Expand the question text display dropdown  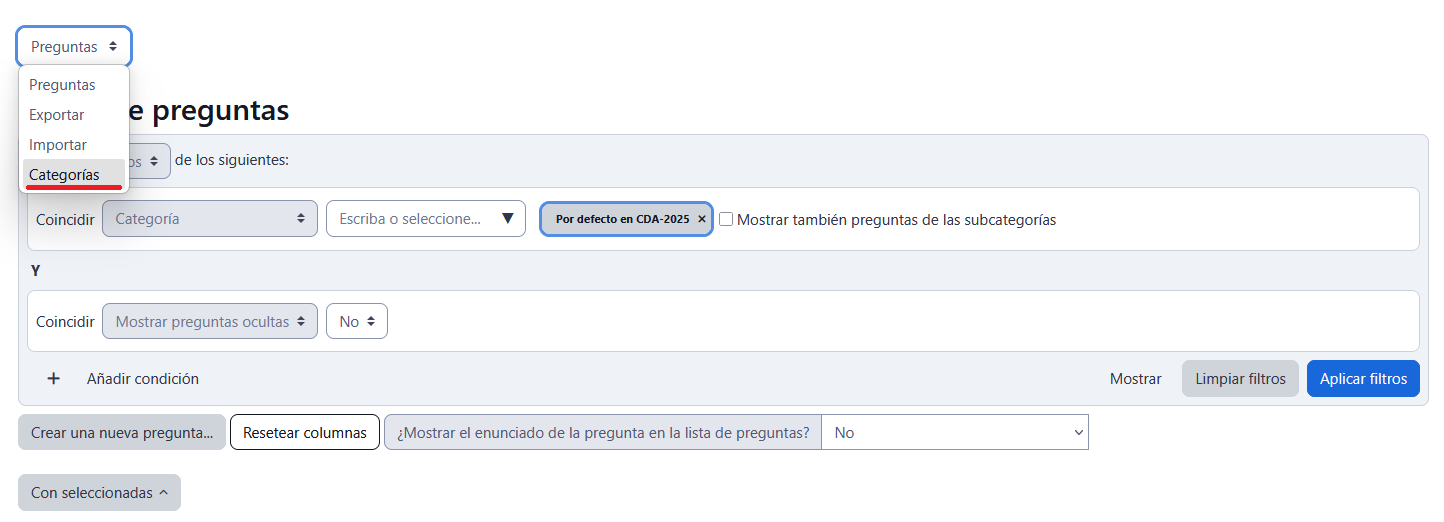coord(954,433)
